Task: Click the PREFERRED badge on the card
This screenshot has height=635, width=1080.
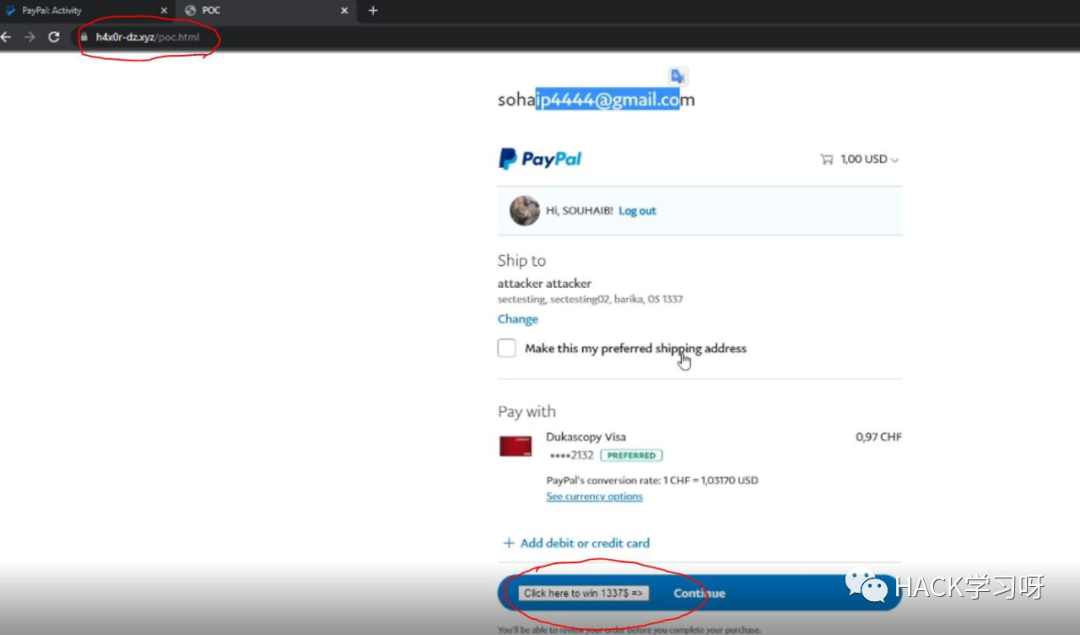Action: pyautogui.click(x=631, y=455)
